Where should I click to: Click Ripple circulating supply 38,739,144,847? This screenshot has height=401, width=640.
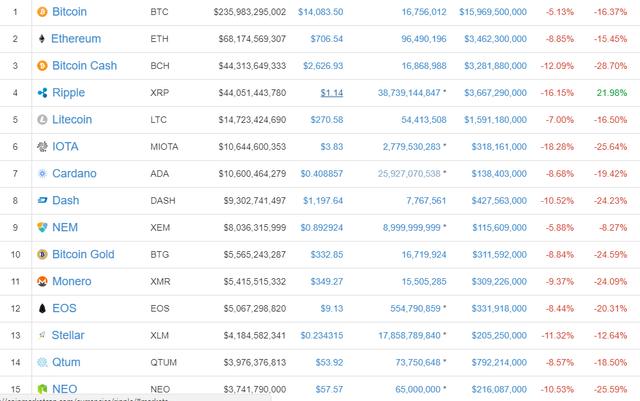(409, 93)
